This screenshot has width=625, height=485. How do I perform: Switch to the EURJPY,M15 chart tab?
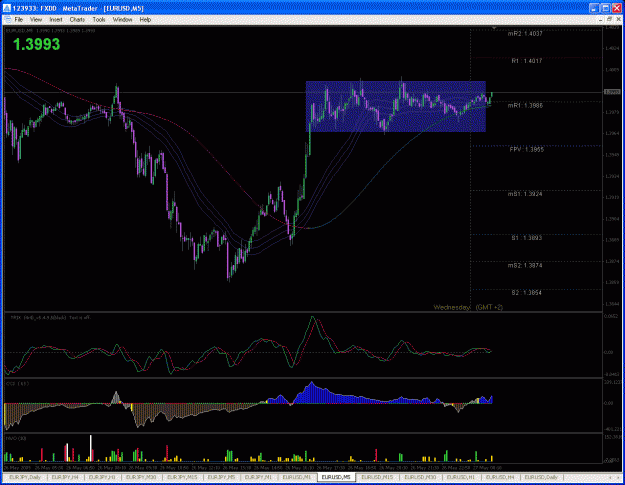coord(182,477)
